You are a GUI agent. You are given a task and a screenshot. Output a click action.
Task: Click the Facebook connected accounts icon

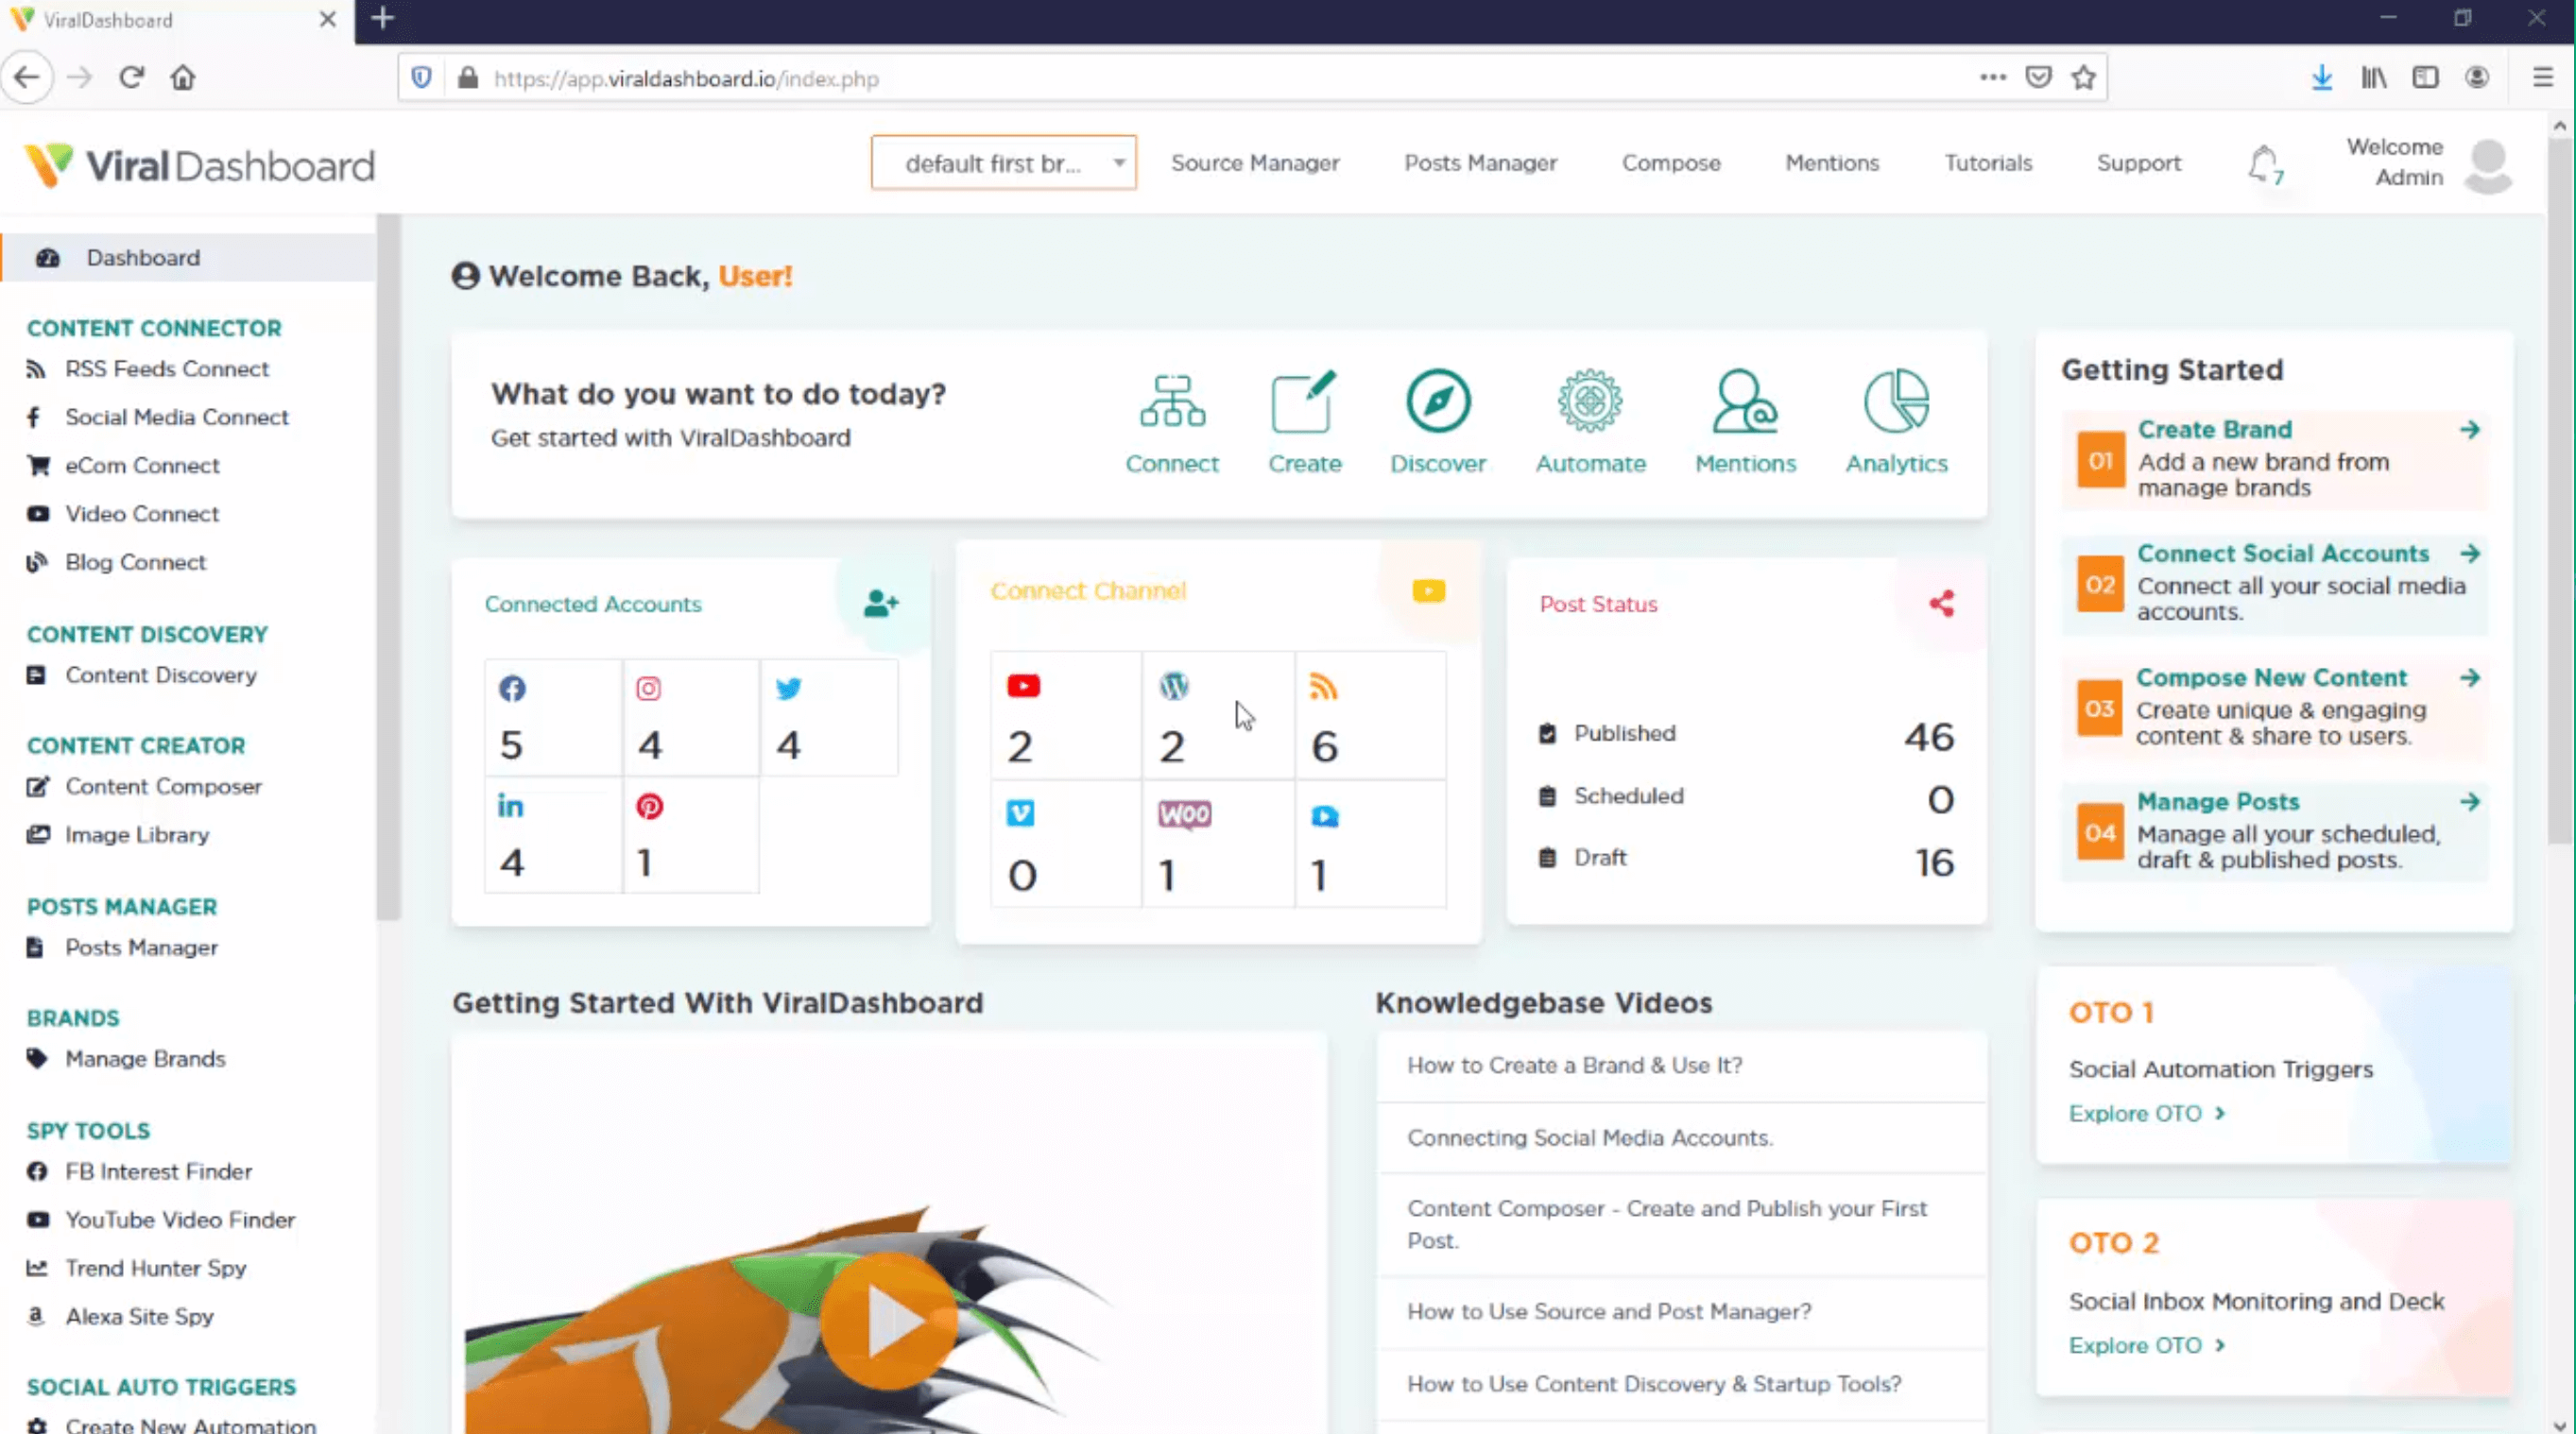point(512,688)
